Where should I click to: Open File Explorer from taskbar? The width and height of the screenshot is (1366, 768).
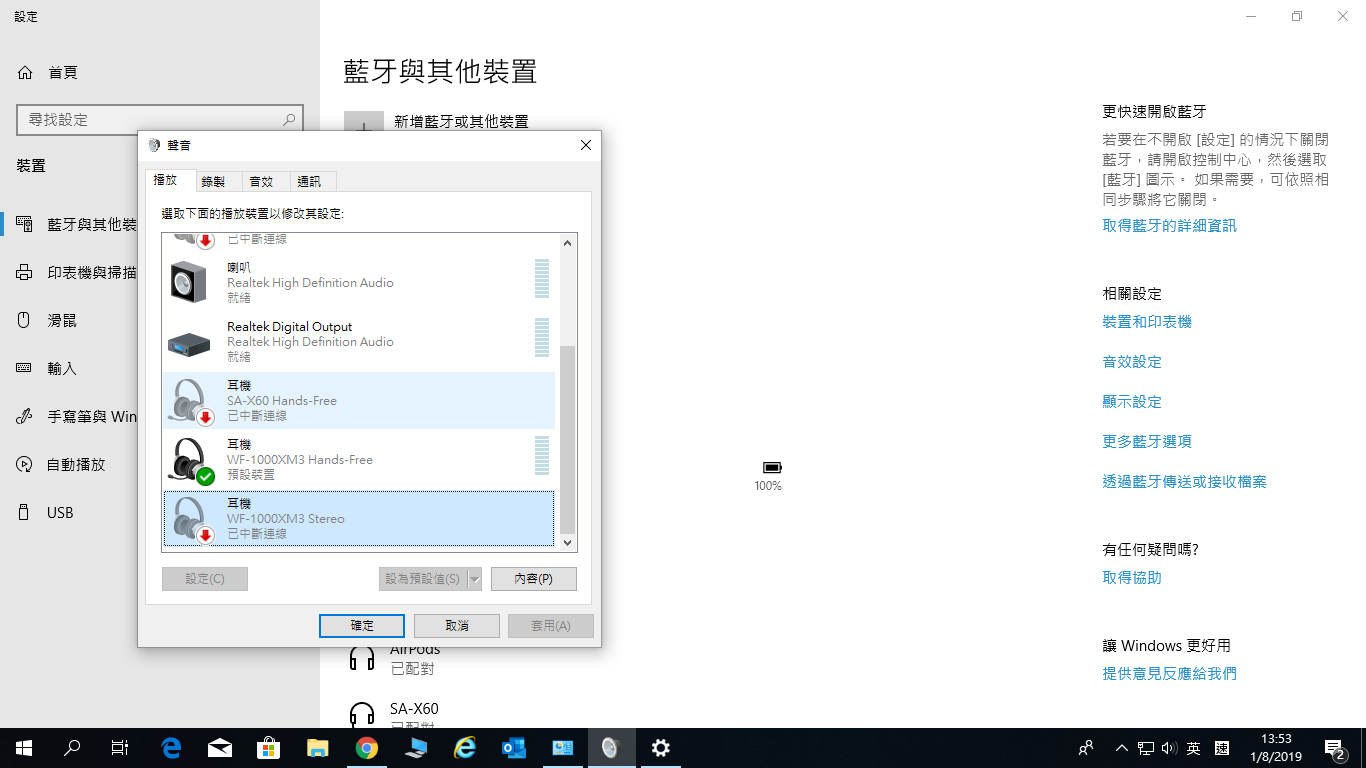click(x=318, y=748)
